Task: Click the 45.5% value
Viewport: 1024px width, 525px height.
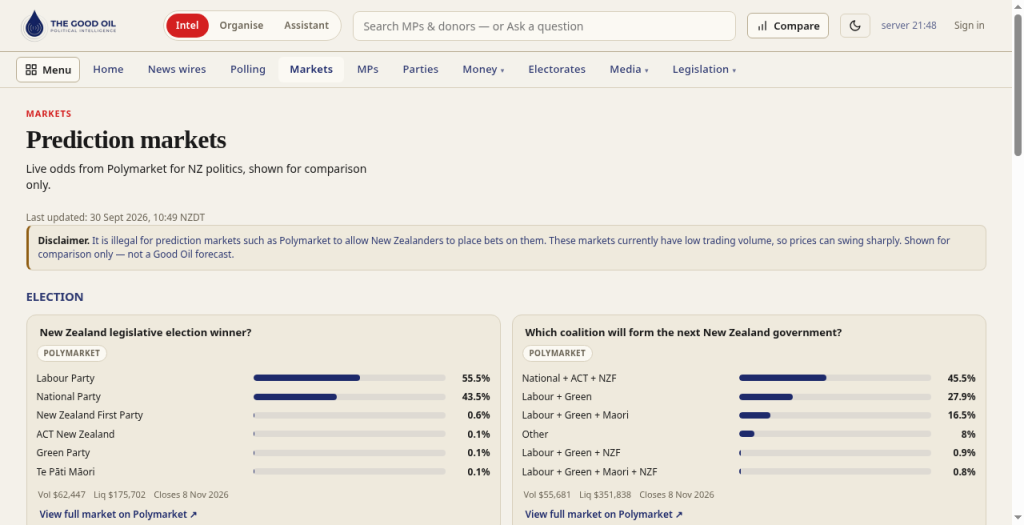Action: pyautogui.click(x=961, y=378)
